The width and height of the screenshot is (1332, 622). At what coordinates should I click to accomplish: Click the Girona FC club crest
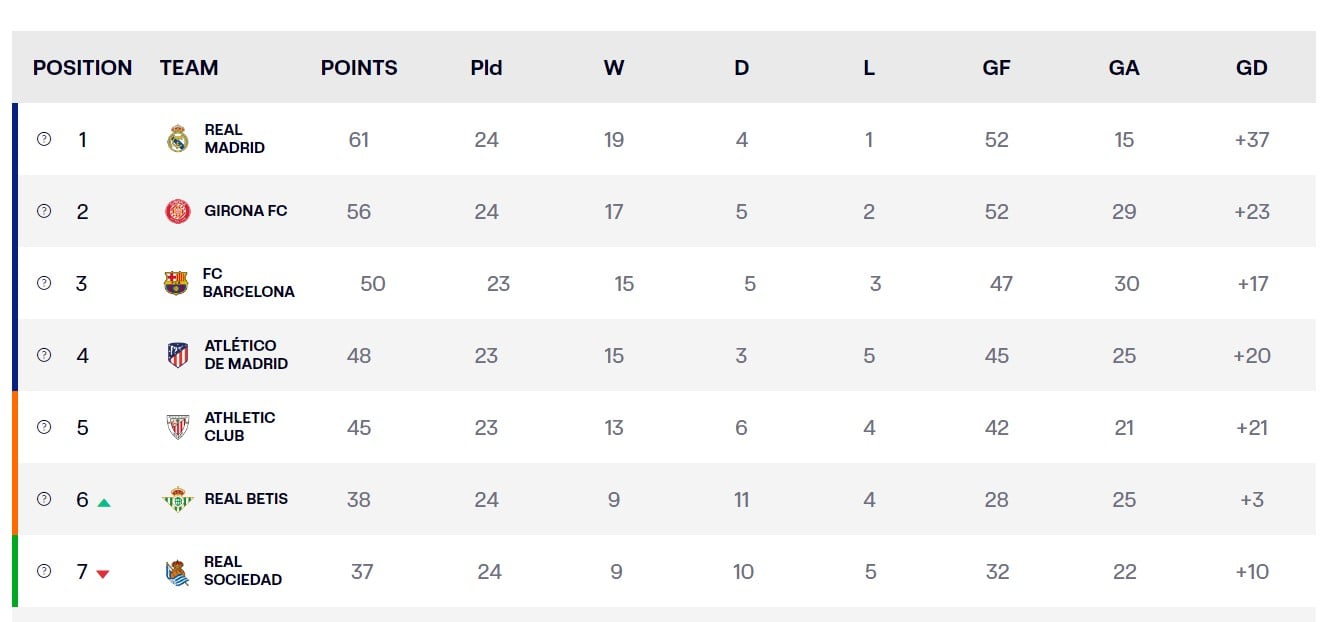(x=178, y=211)
